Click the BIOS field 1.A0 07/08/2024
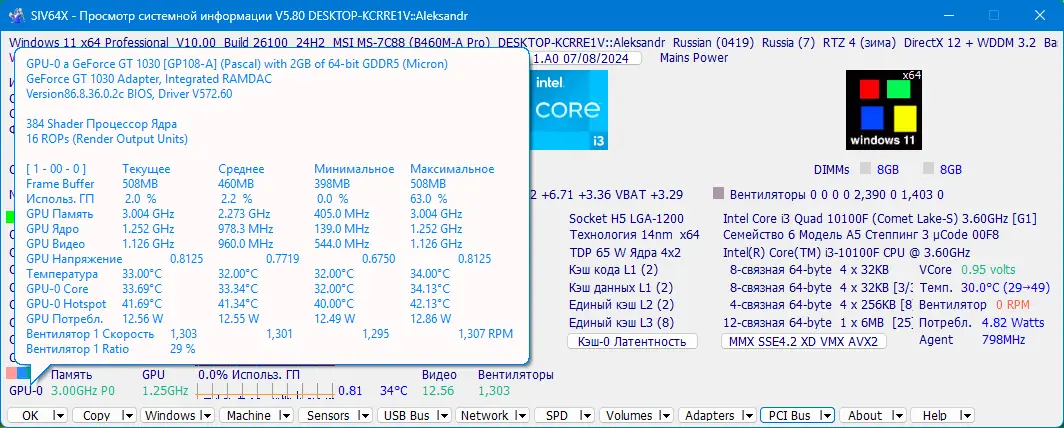Viewport: 1064px width, 428px height. tap(586, 58)
